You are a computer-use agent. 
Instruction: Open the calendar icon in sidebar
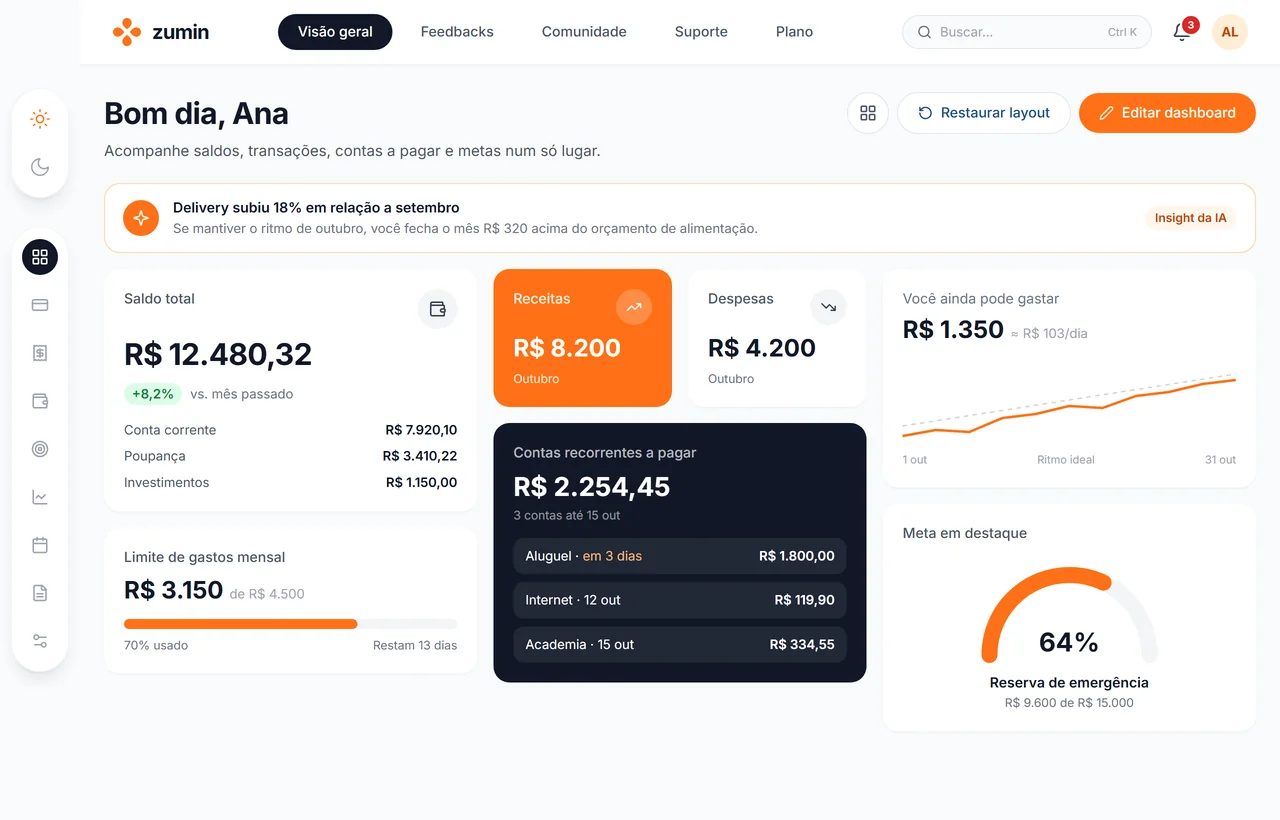coord(40,545)
